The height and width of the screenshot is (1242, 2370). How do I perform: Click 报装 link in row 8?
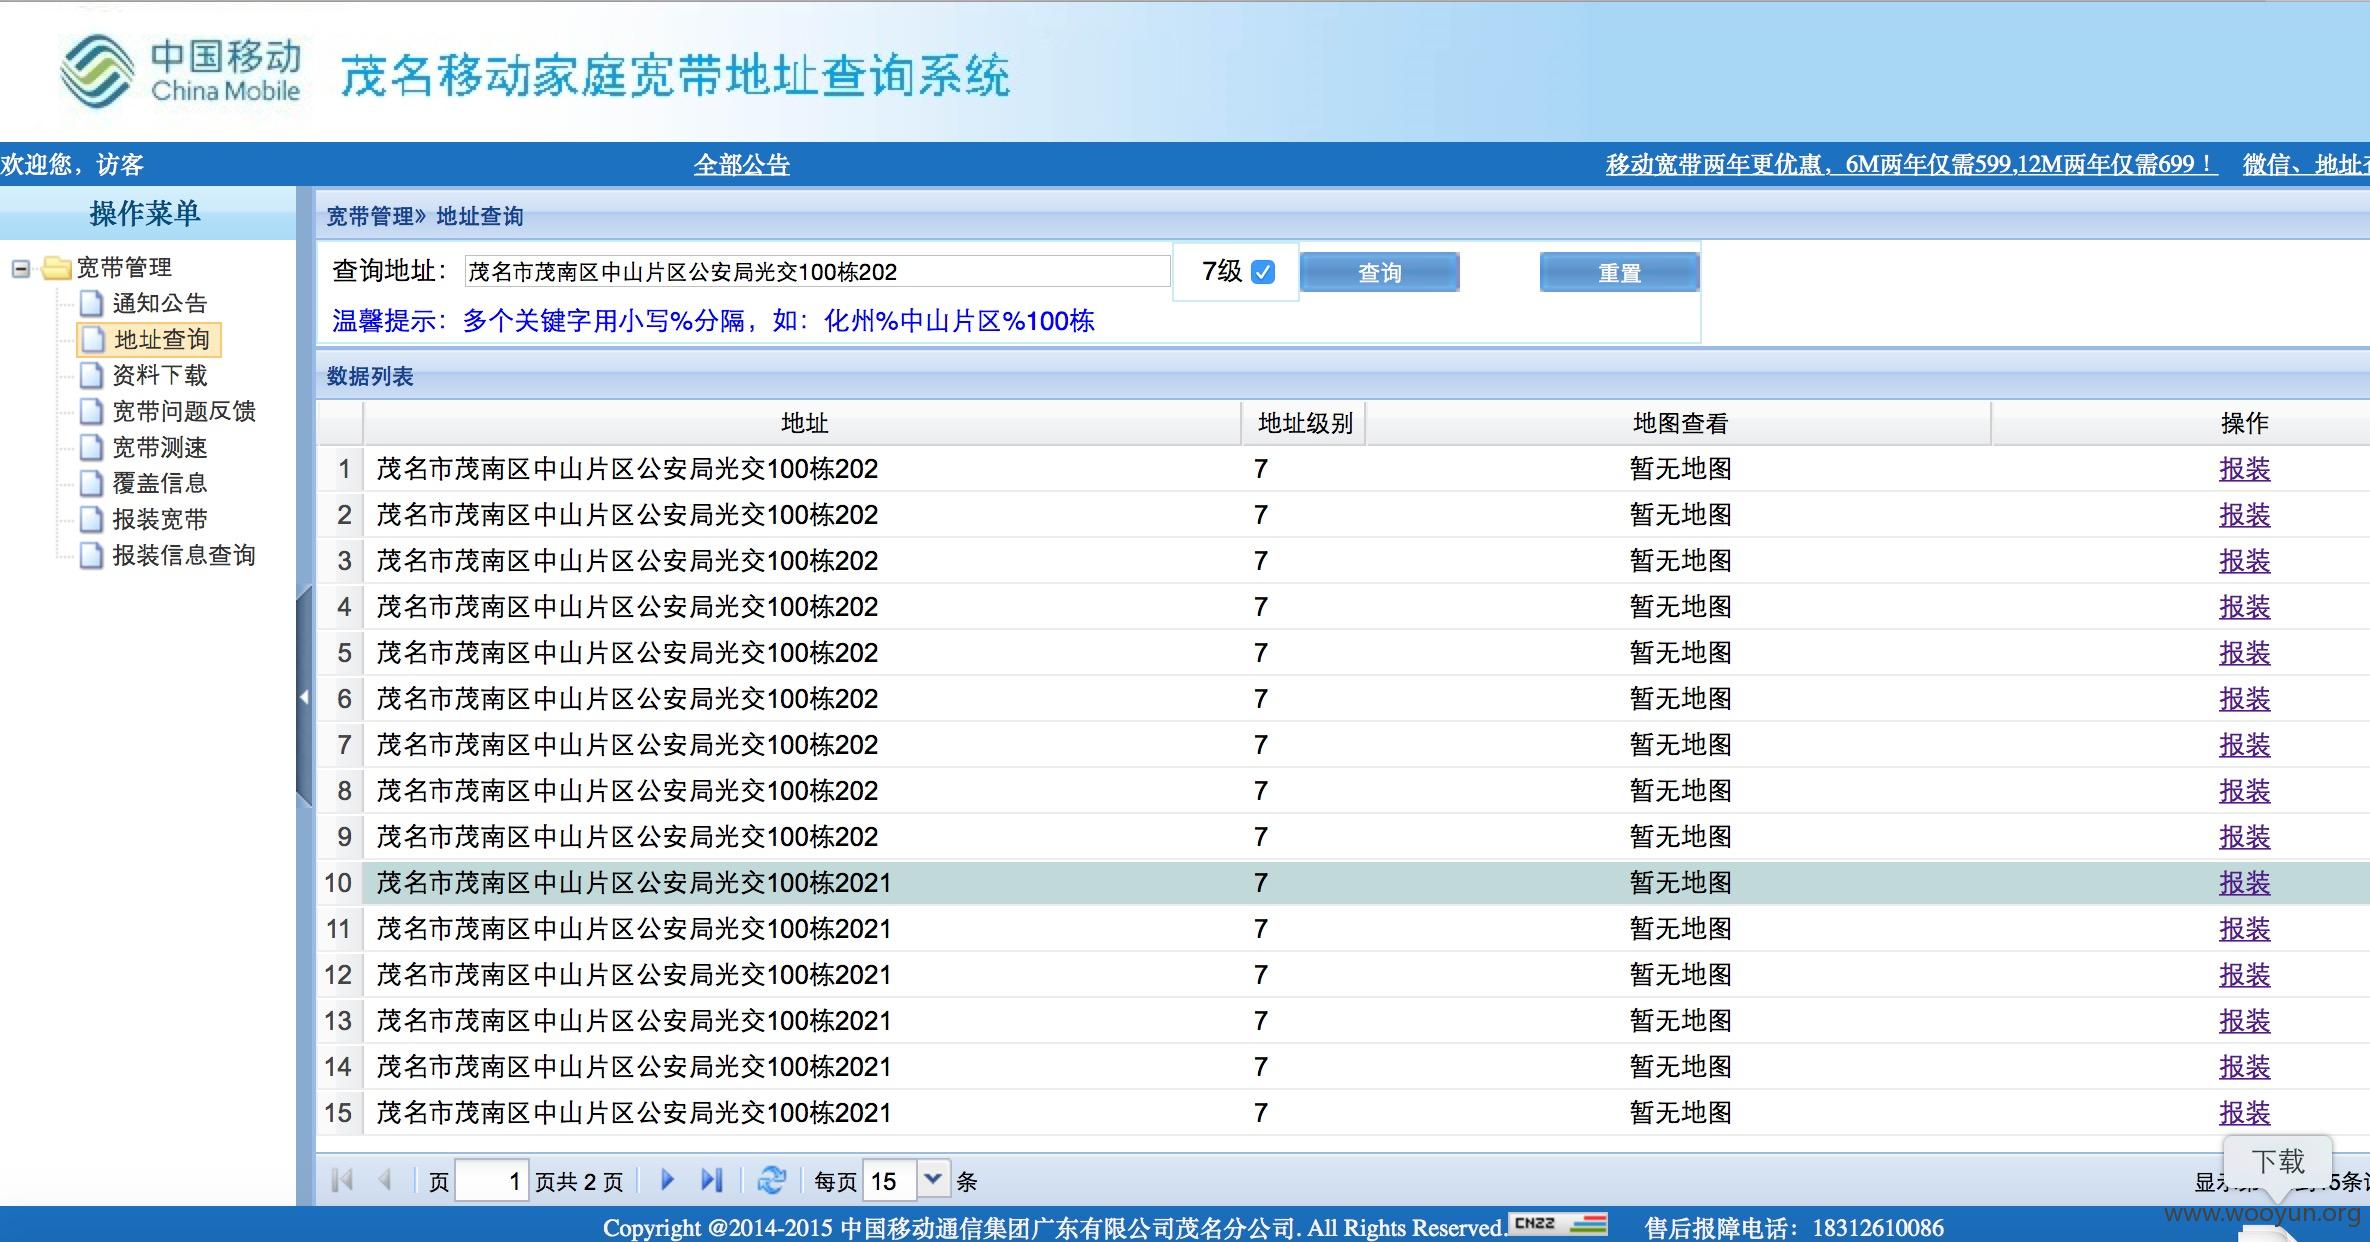click(2245, 790)
